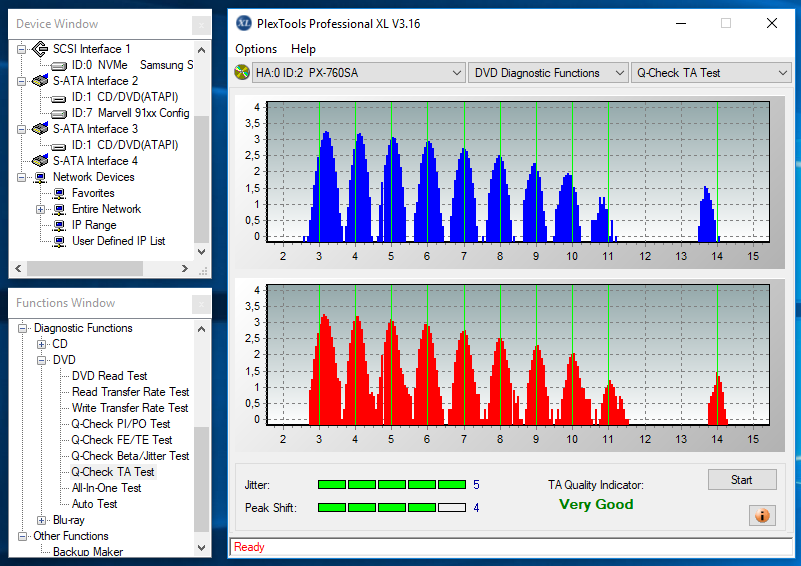The width and height of the screenshot is (801, 566).
Task: Collapse the SCSI Interface 1 node
Action: (x=21, y=50)
